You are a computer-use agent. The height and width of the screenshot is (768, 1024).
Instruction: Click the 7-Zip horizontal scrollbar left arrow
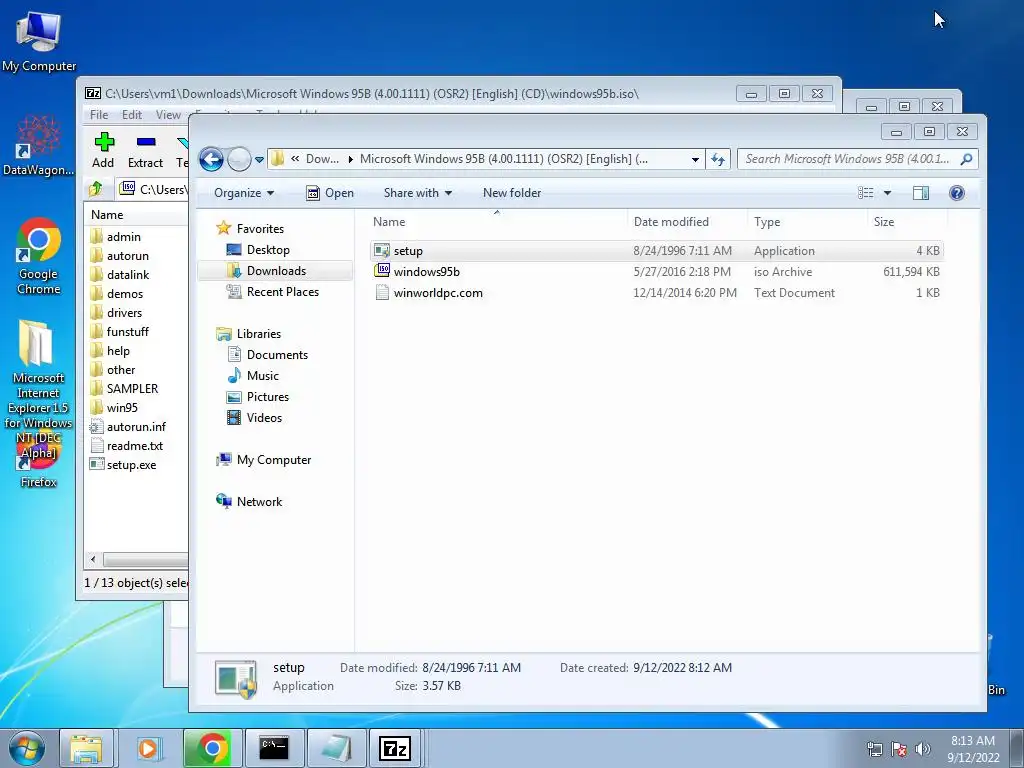click(93, 560)
